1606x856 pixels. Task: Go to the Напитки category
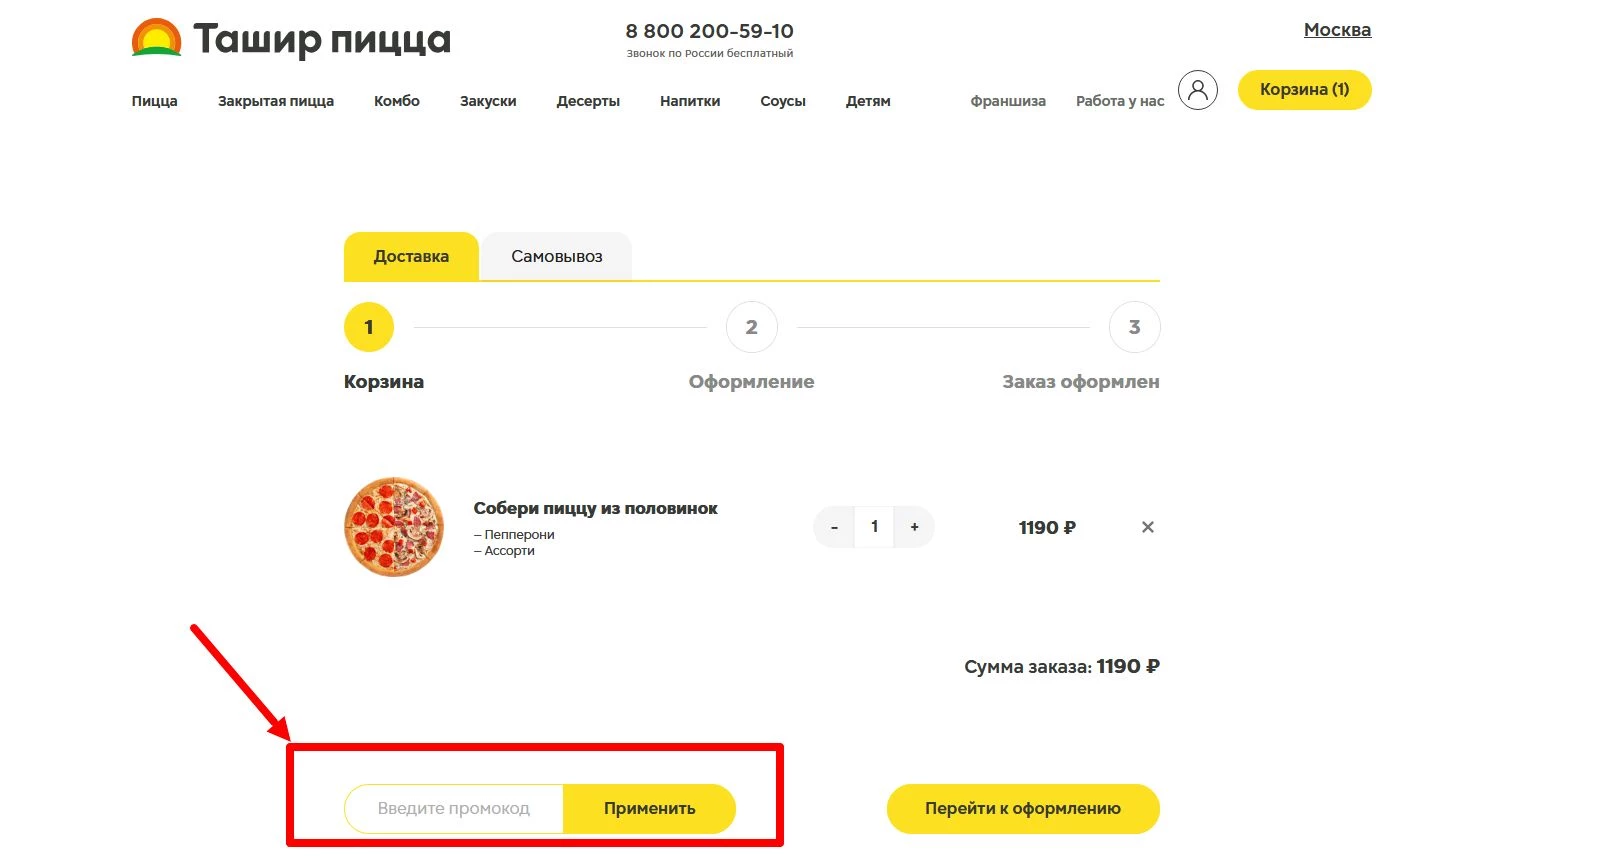click(689, 100)
